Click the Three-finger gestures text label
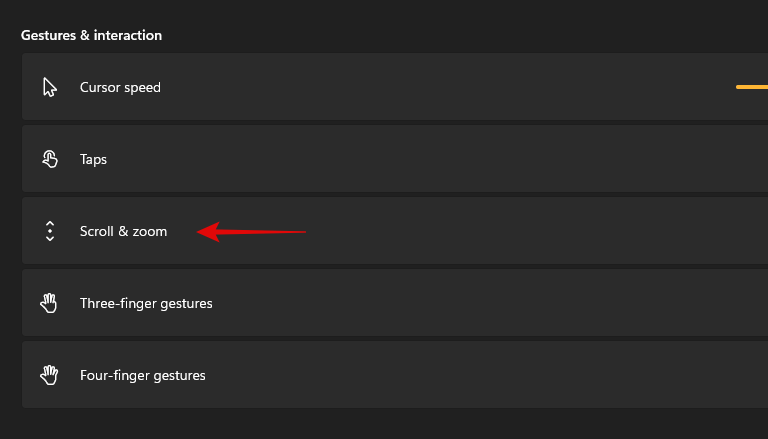This screenshot has height=439, width=768. 146,303
